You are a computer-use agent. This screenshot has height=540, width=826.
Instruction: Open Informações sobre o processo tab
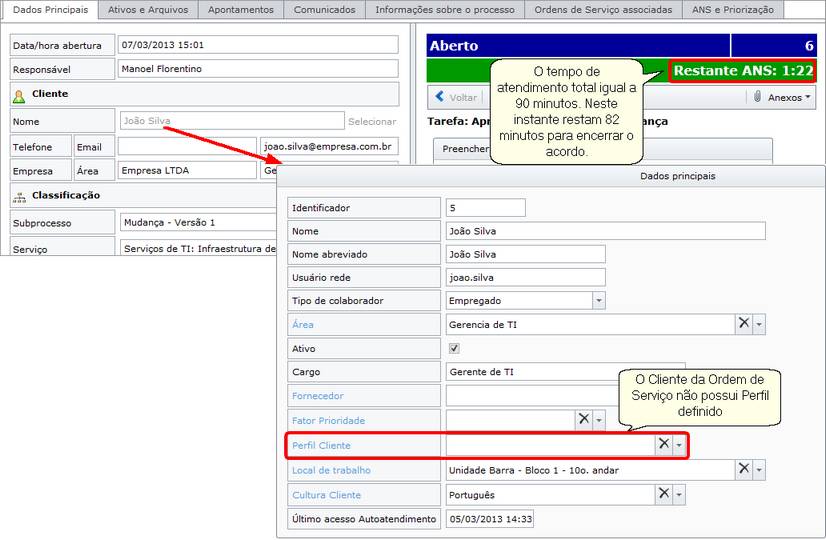[445, 9]
